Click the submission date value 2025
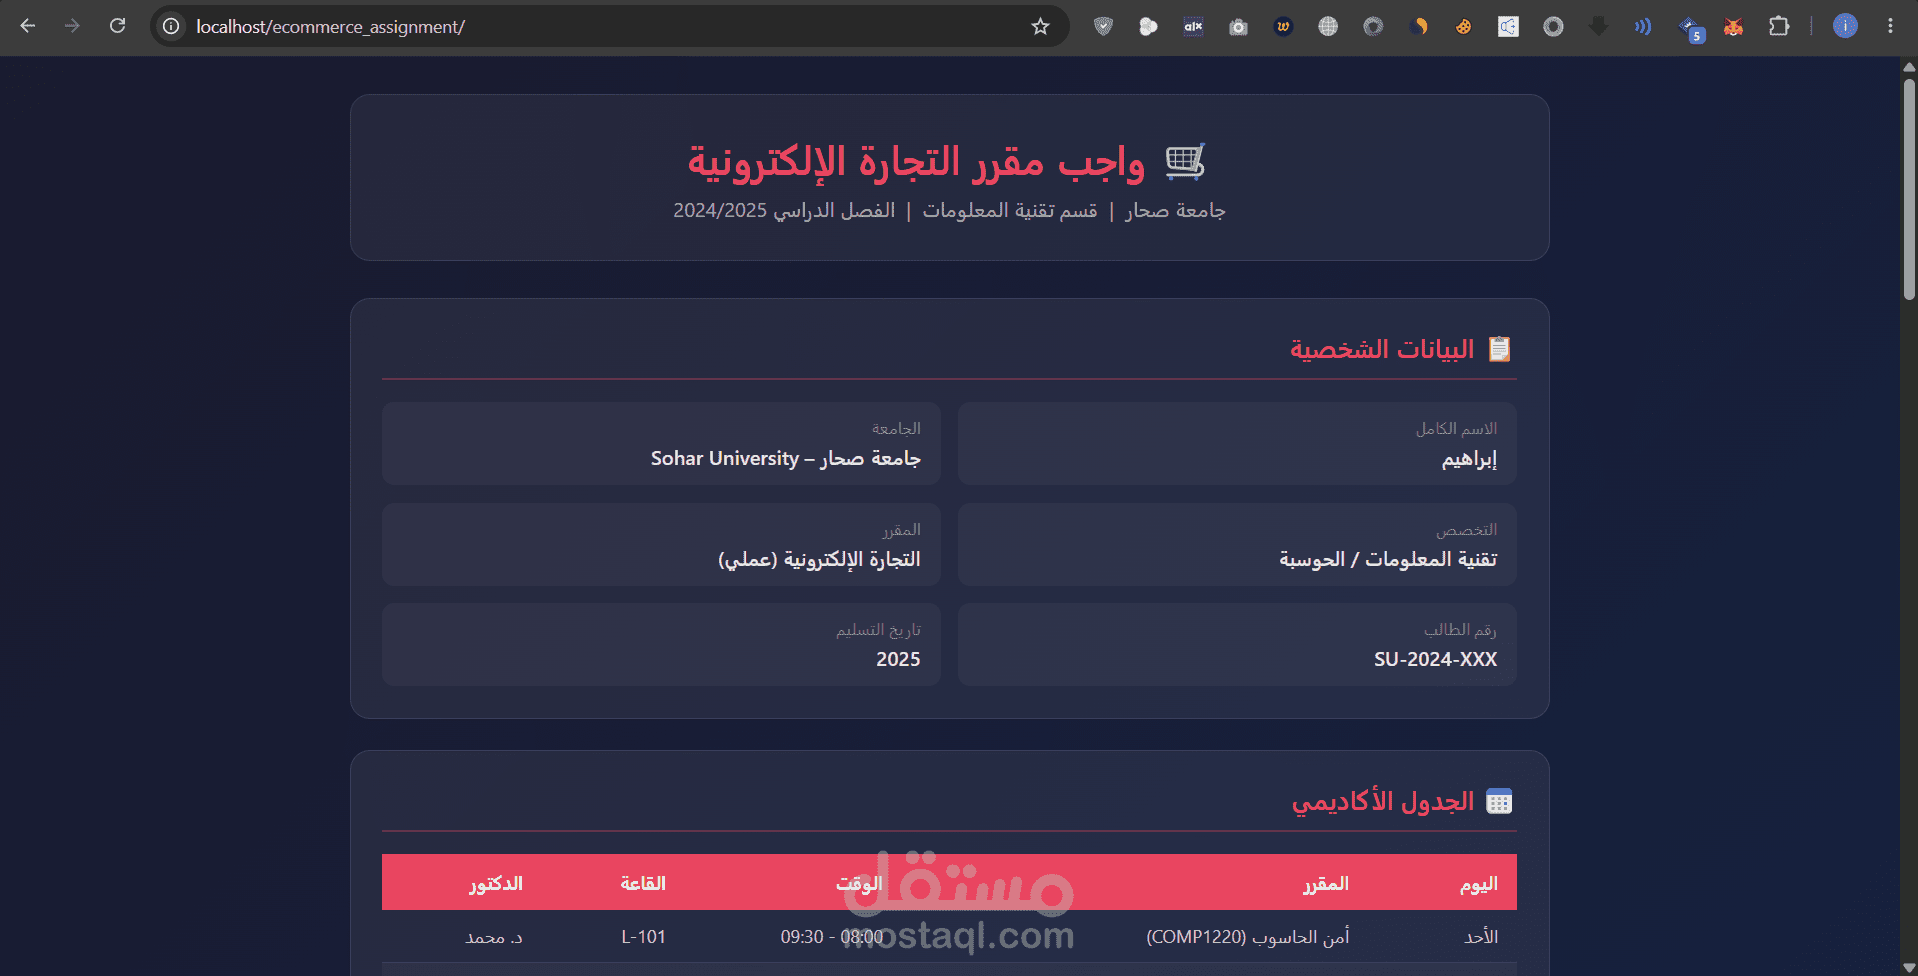 [x=898, y=659]
